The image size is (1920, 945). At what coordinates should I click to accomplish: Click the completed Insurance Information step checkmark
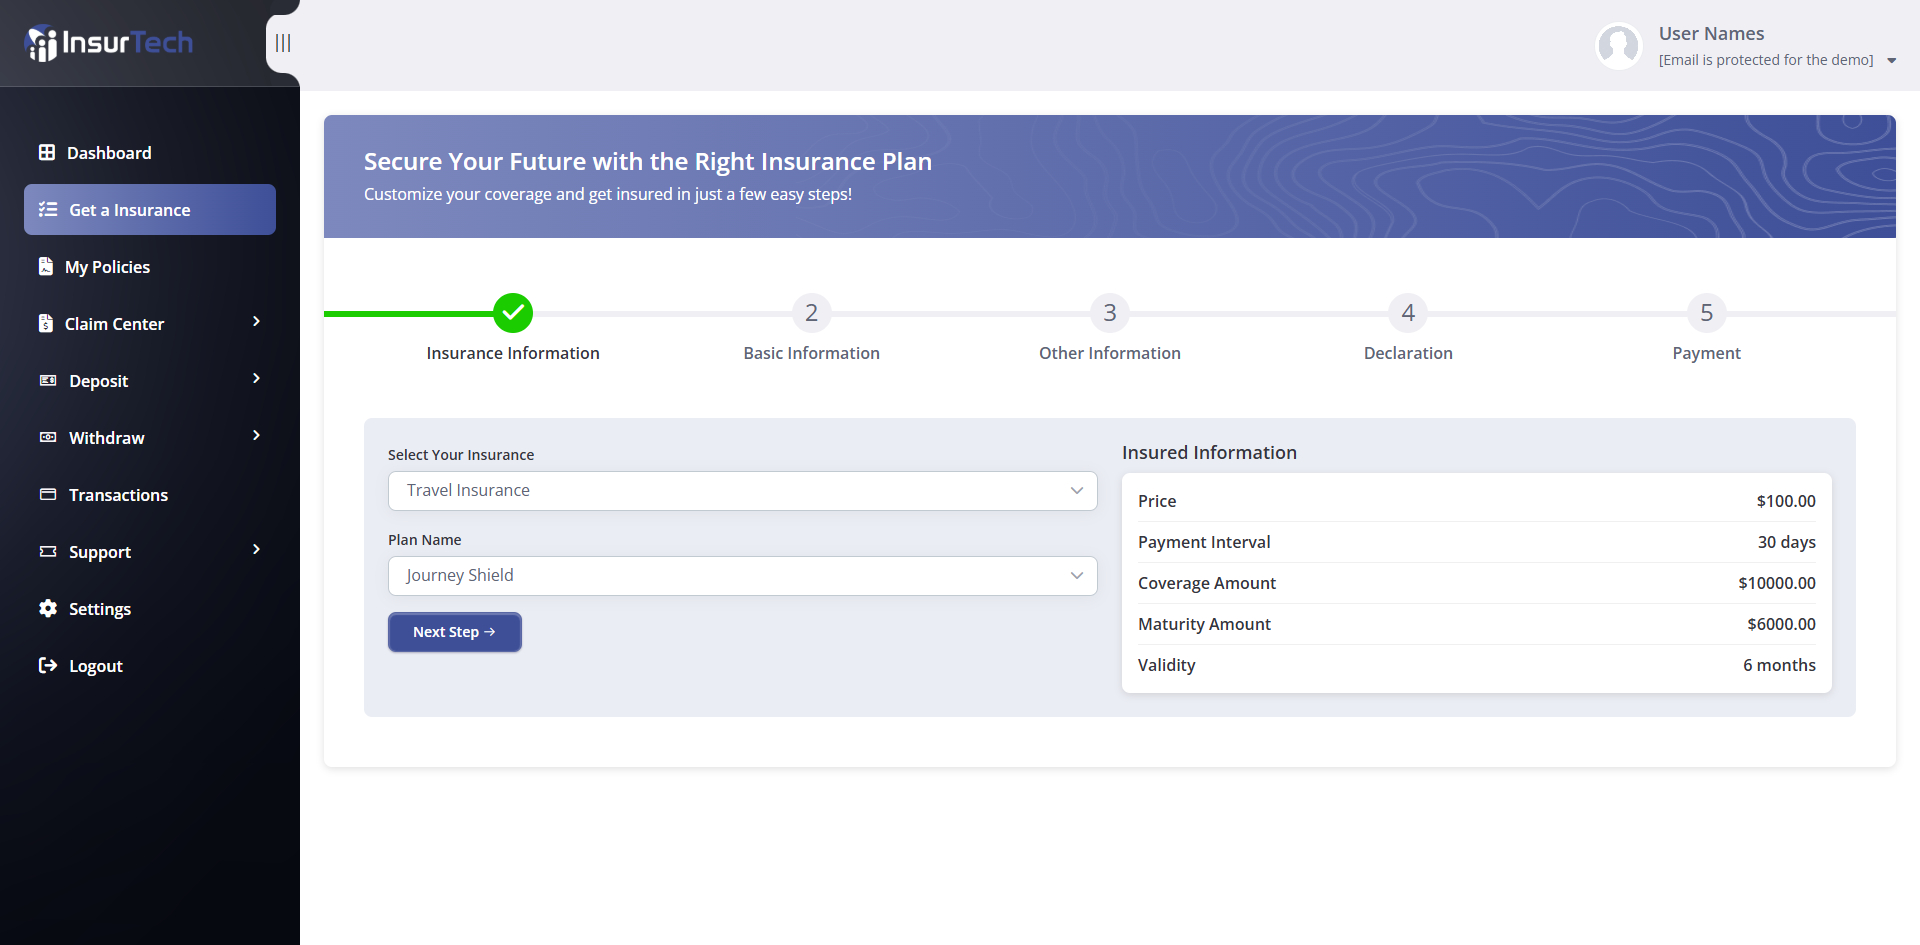click(513, 313)
